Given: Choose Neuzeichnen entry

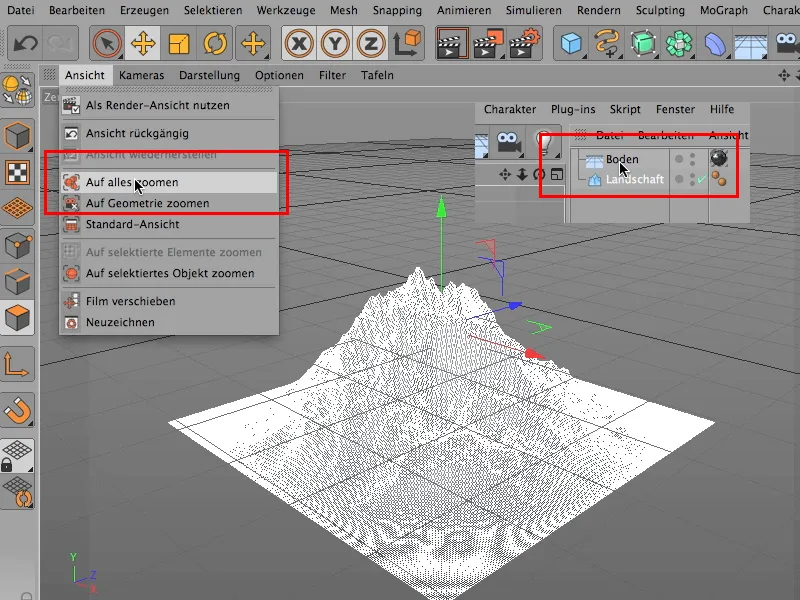Looking at the screenshot, I should tap(169, 322).
